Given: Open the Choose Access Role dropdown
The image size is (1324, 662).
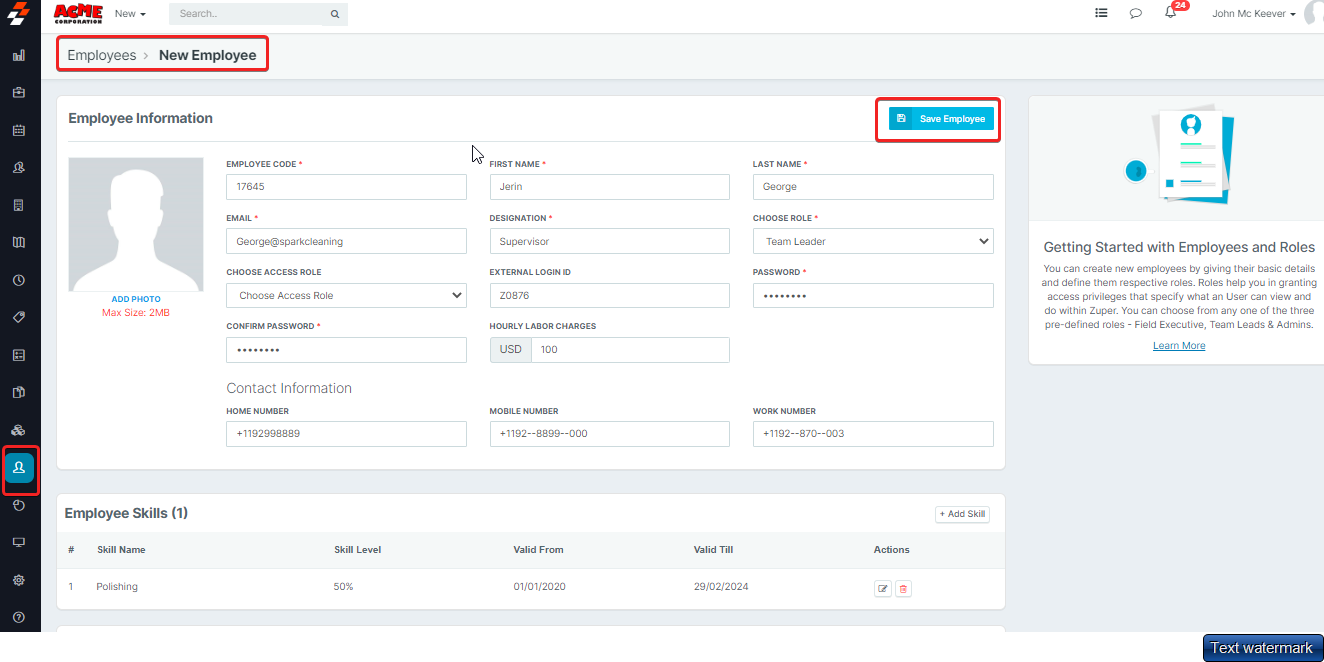Looking at the screenshot, I should 346,295.
